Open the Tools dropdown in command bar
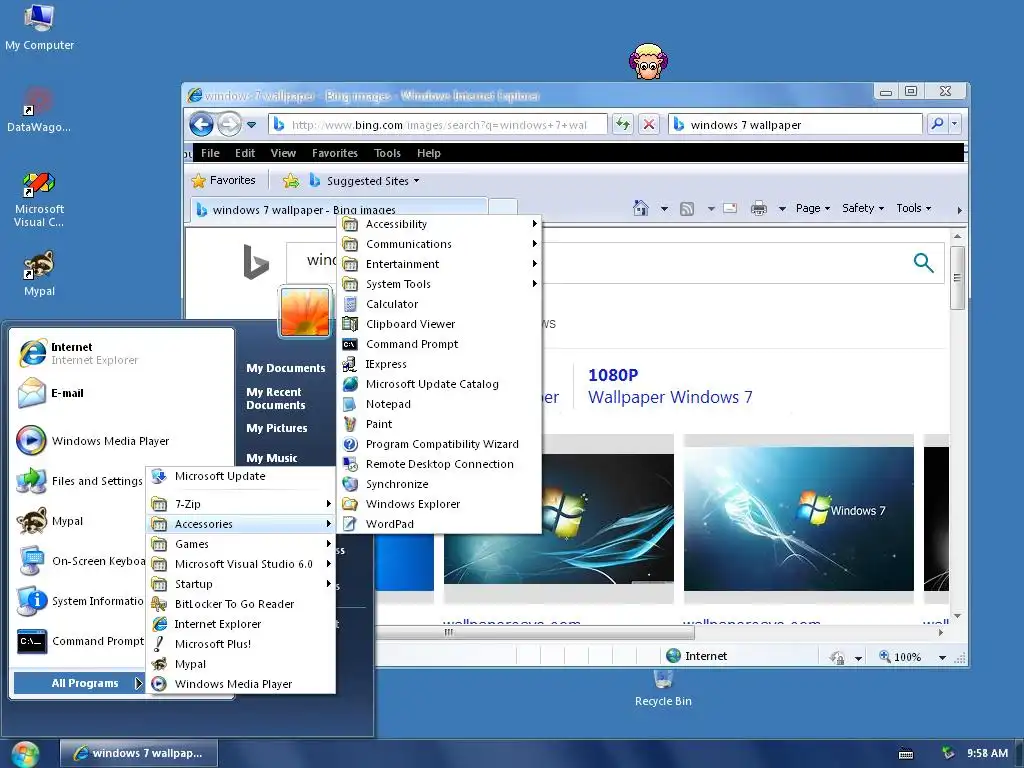Image resolution: width=1024 pixels, height=768 pixels. click(x=914, y=208)
